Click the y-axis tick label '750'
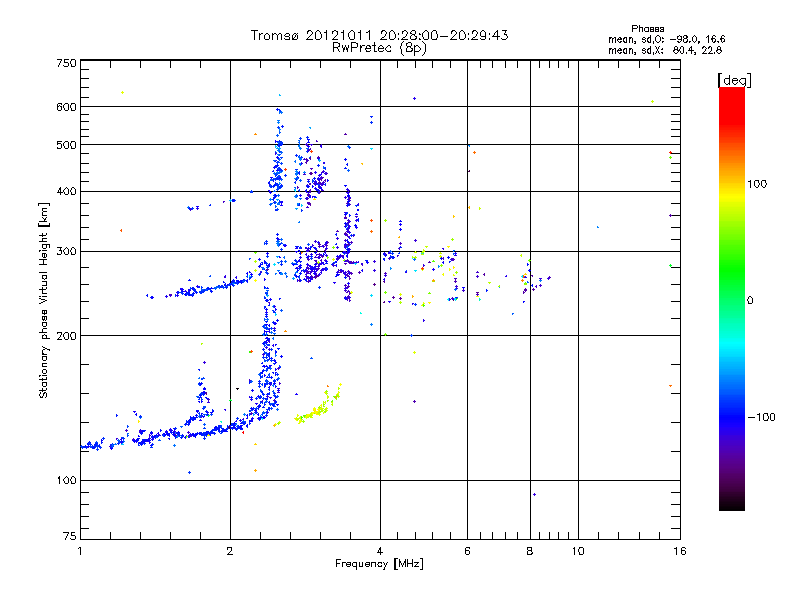This screenshot has width=800, height=600. point(66,63)
